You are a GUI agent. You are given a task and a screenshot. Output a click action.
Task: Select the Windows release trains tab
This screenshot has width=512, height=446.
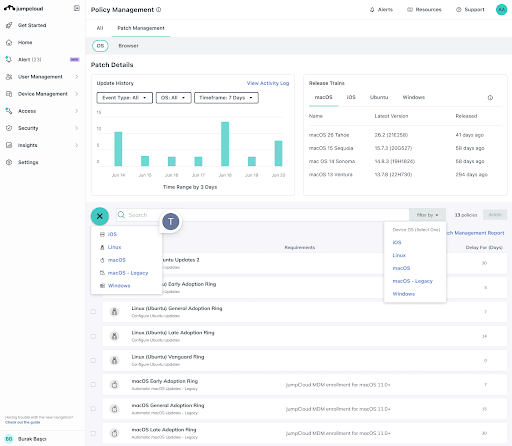[x=414, y=97]
